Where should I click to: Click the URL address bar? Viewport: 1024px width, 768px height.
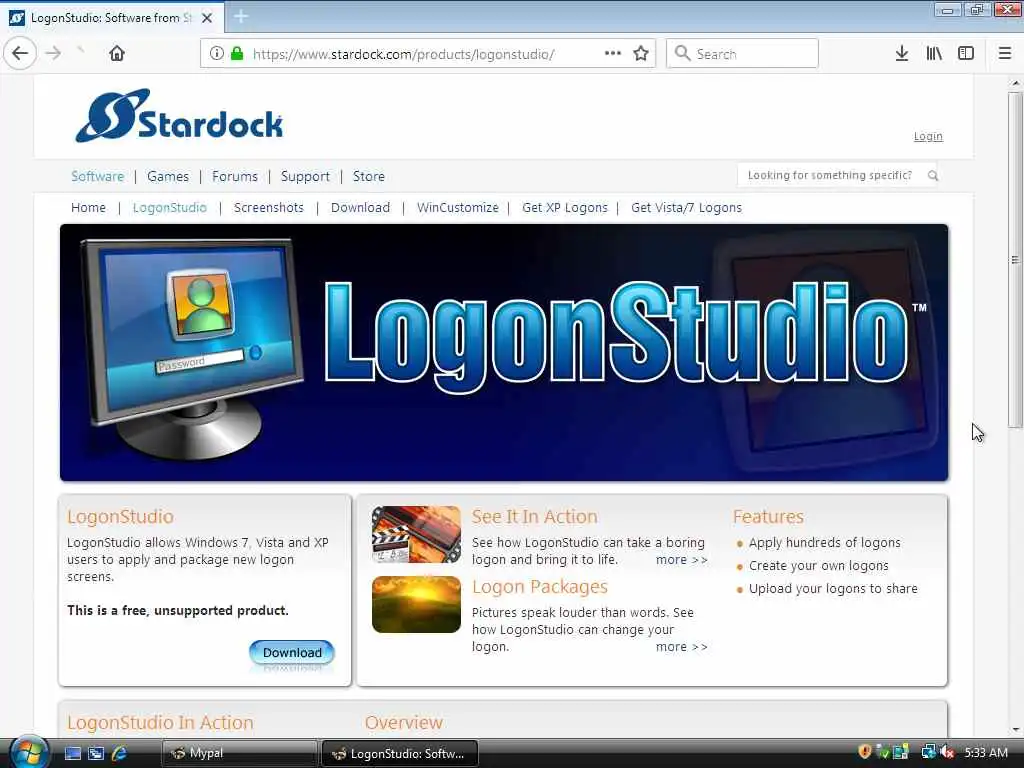(427, 54)
